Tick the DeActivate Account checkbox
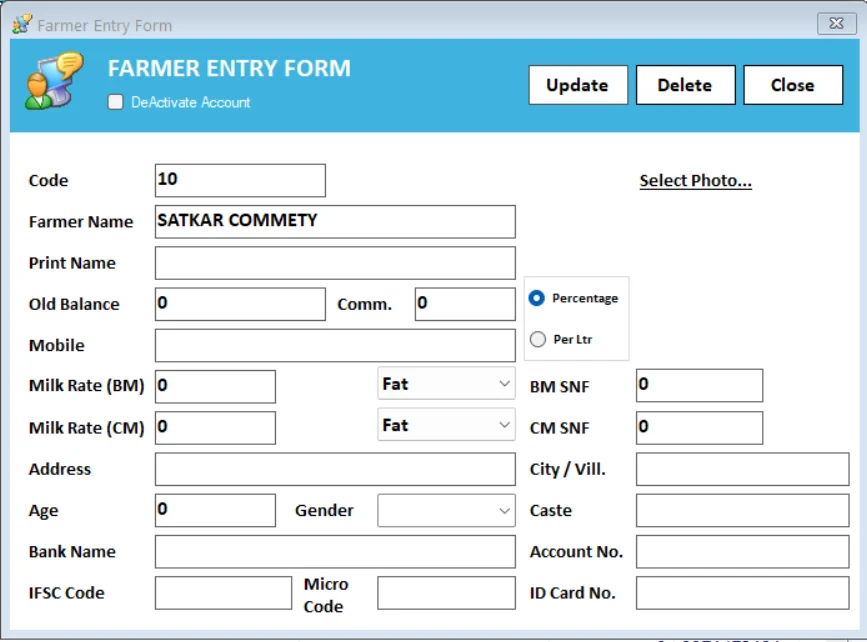This screenshot has height=642, width=867. [x=116, y=102]
